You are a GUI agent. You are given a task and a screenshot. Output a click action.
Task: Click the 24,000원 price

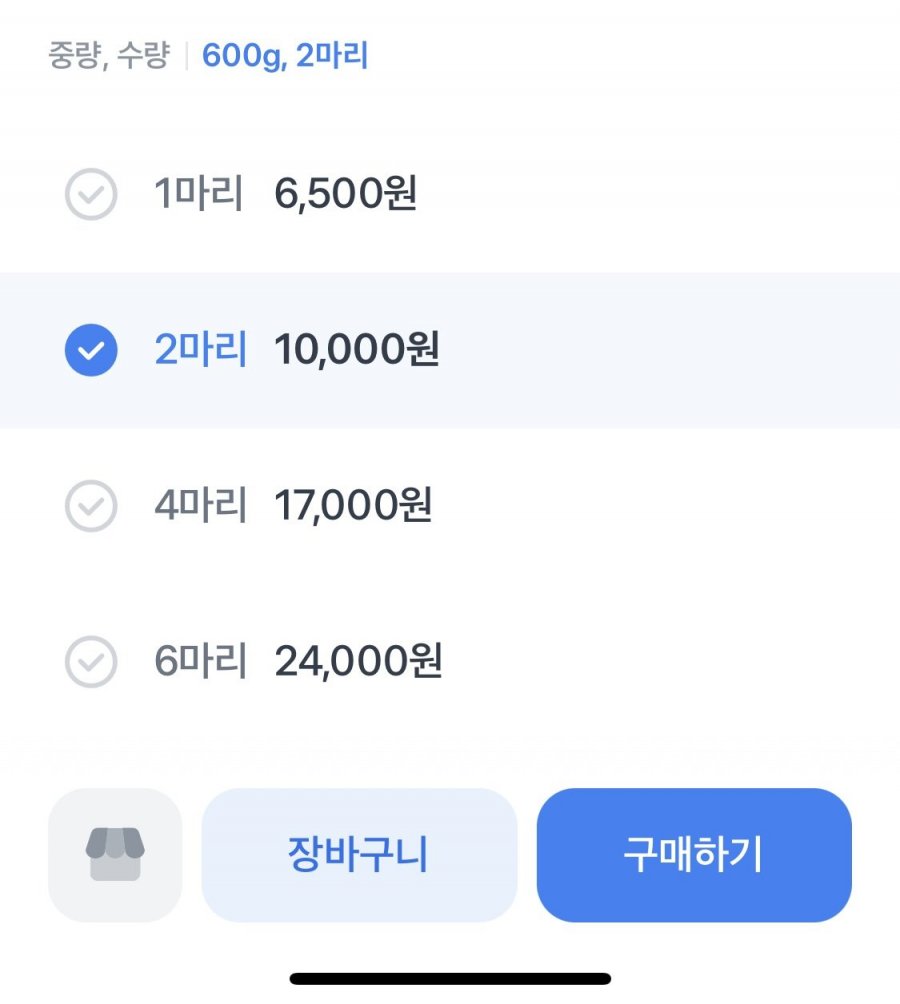358,661
